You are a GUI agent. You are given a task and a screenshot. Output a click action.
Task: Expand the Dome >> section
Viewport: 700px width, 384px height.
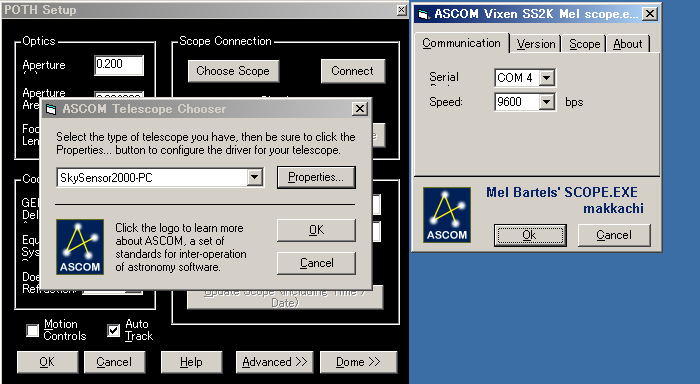pyautogui.click(x=358, y=362)
